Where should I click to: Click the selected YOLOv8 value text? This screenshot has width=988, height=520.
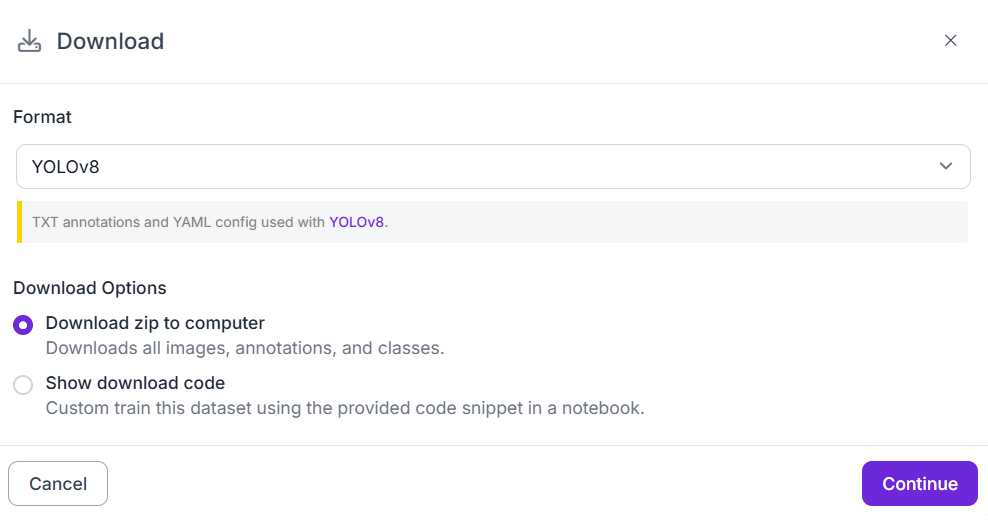(x=66, y=167)
